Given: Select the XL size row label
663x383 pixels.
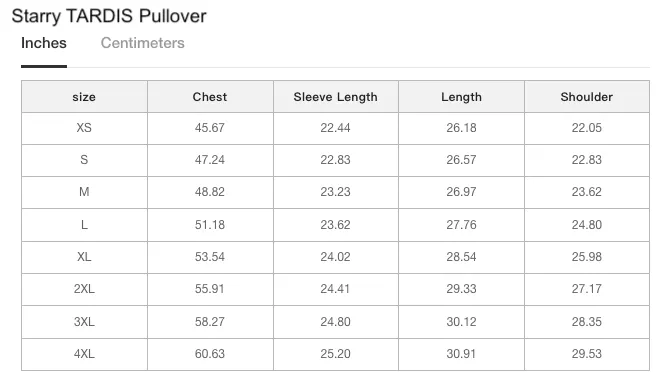Looking at the screenshot, I should (x=84, y=257).
